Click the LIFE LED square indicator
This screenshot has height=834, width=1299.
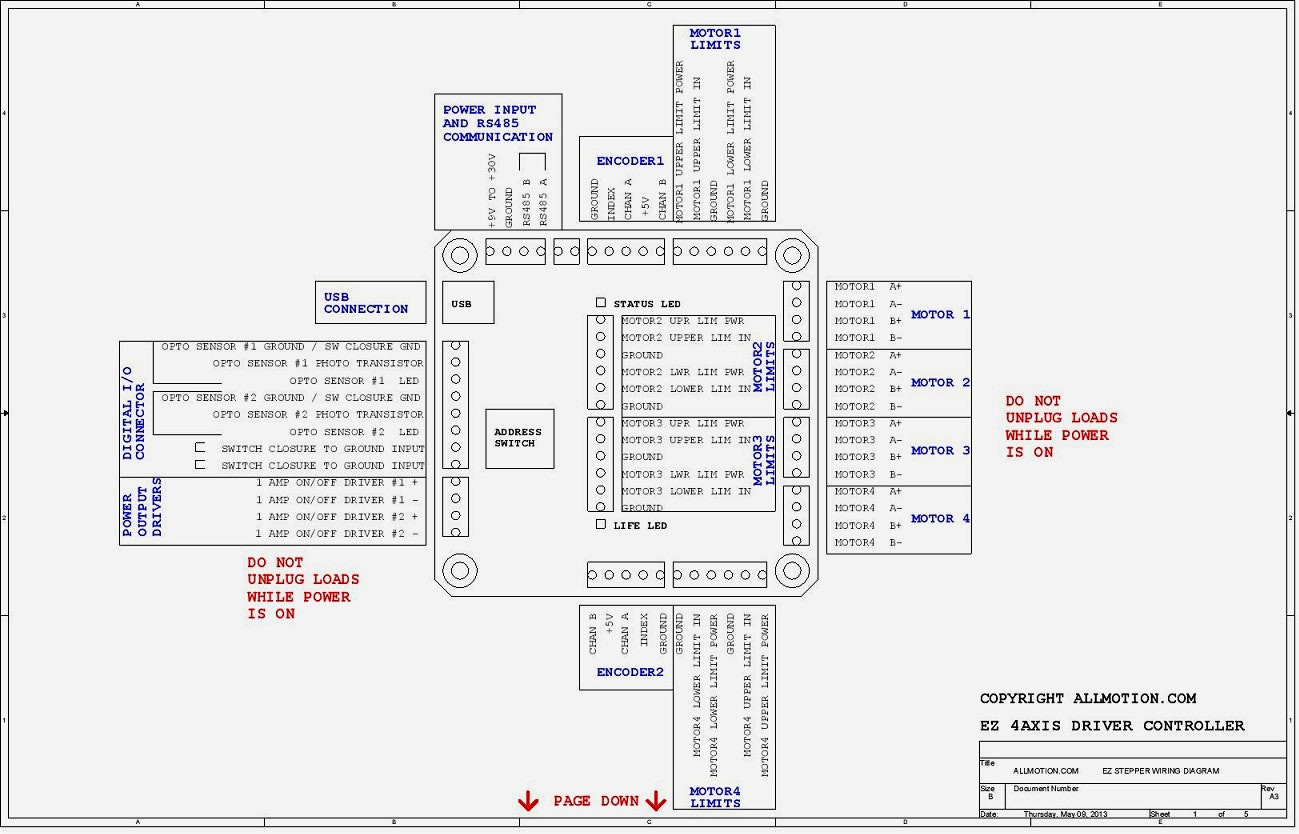(601, 524)
